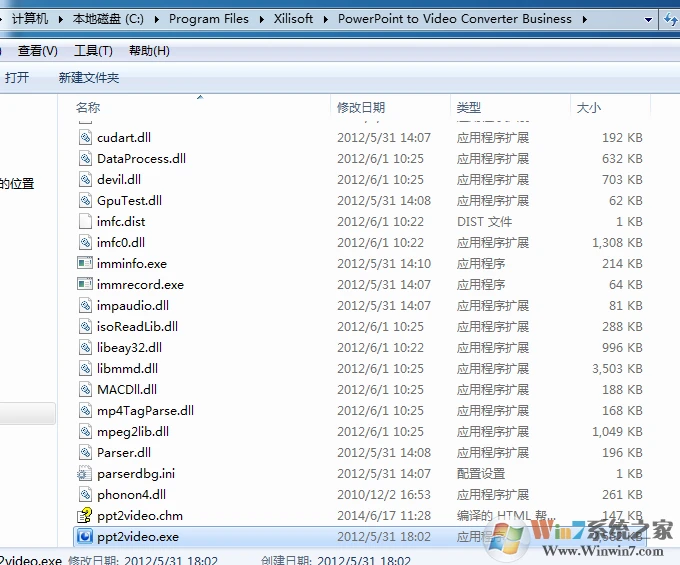Click the file name parserdbg.ini
Screen dimensions: 680x565
coord(136,474)
